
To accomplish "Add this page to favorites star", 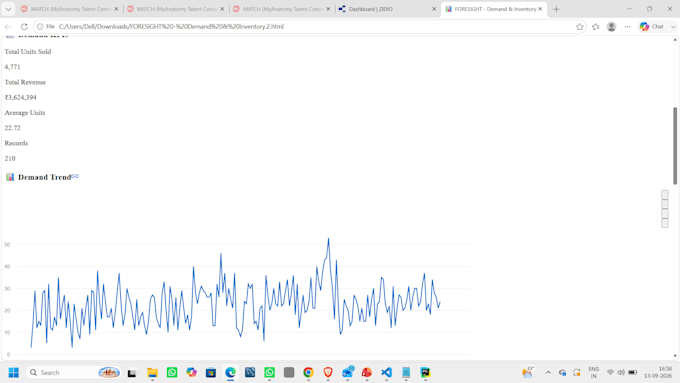I will click(x=579, y=26).
